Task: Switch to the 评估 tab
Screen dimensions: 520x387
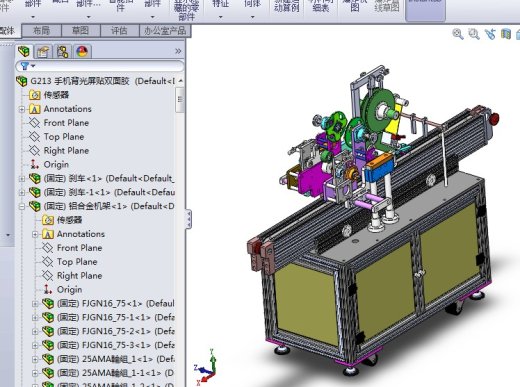Action: click(x=119, y=31)
